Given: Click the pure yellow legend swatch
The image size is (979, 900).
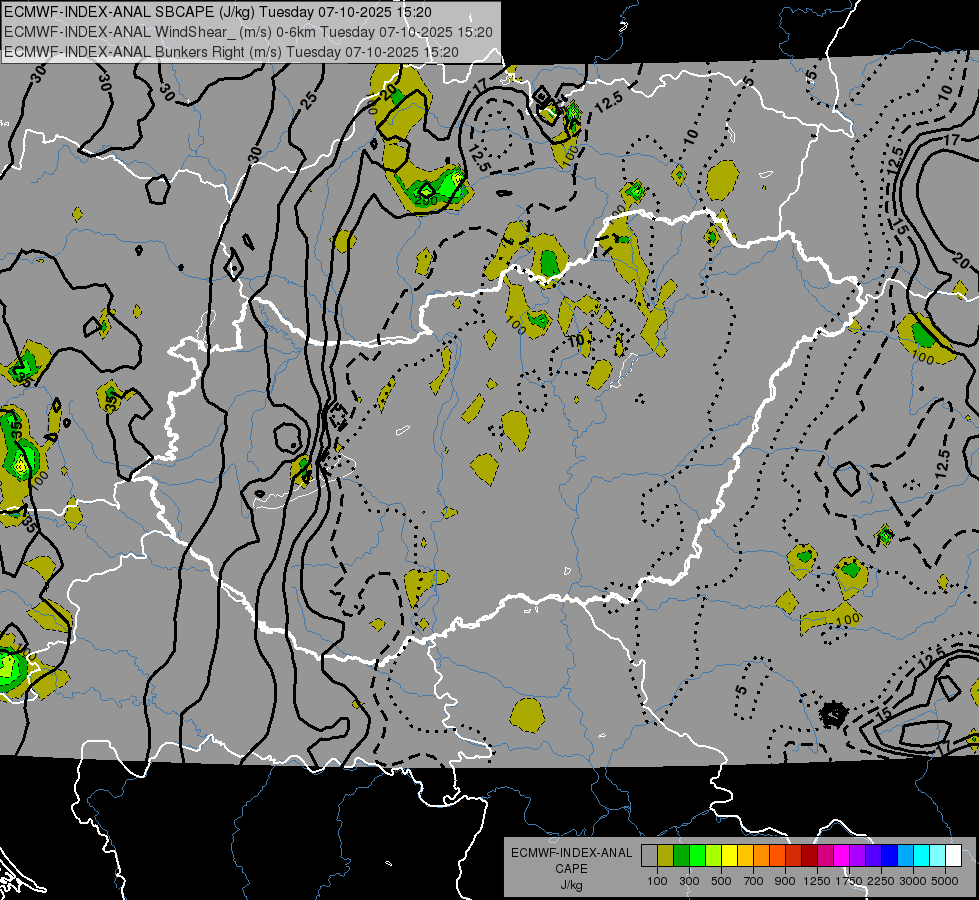Looking at the screenshot, I should coord(729,856).
